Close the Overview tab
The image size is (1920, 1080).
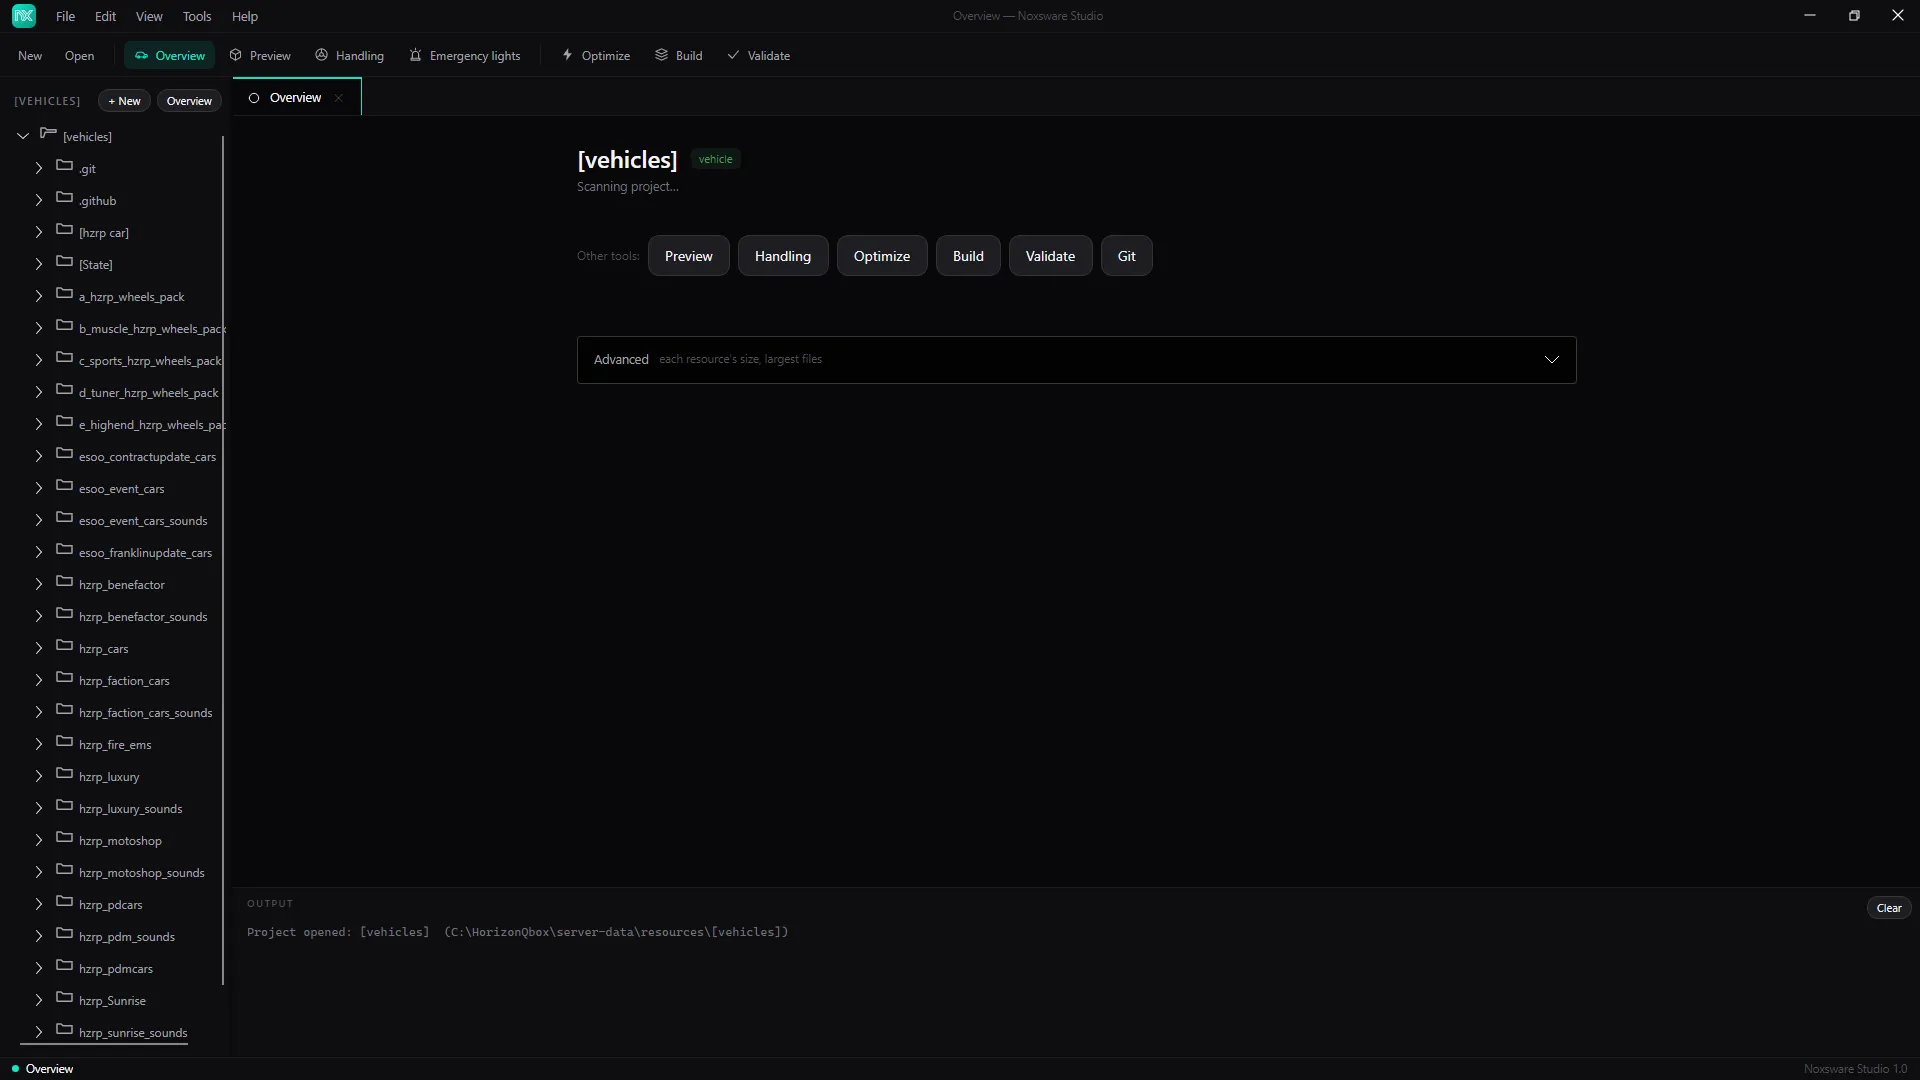(x=339, y=98)
